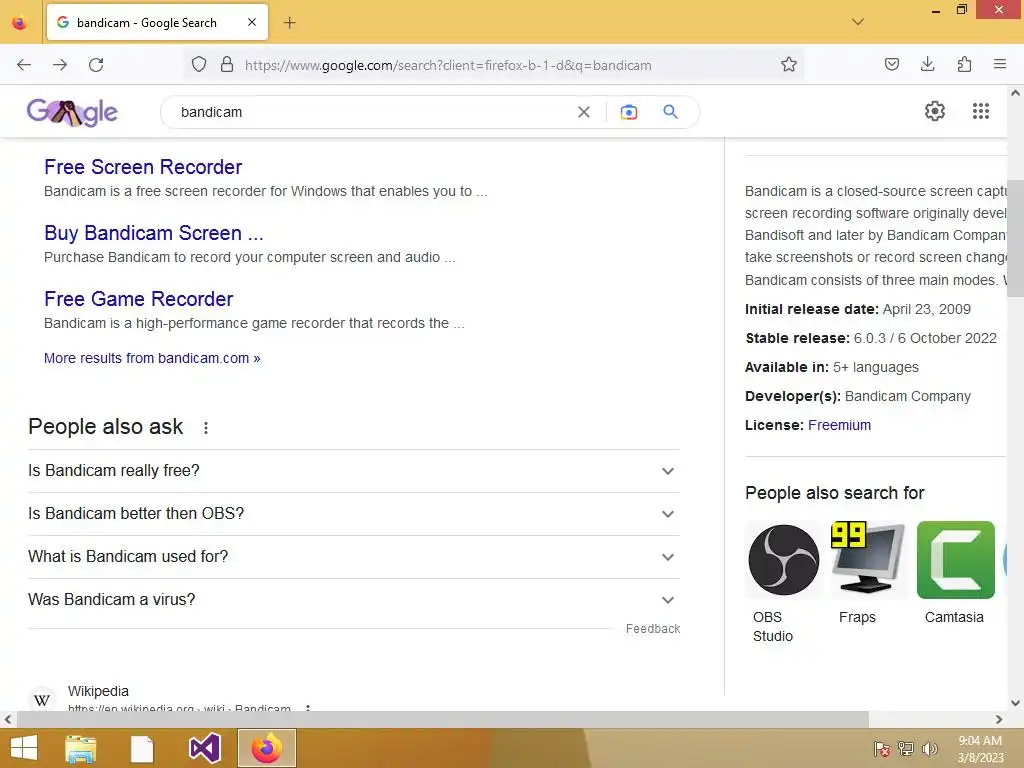Open the Buy Bandicam Screen result
Viewport: 1024px width, 768px height.
[154, 233]
